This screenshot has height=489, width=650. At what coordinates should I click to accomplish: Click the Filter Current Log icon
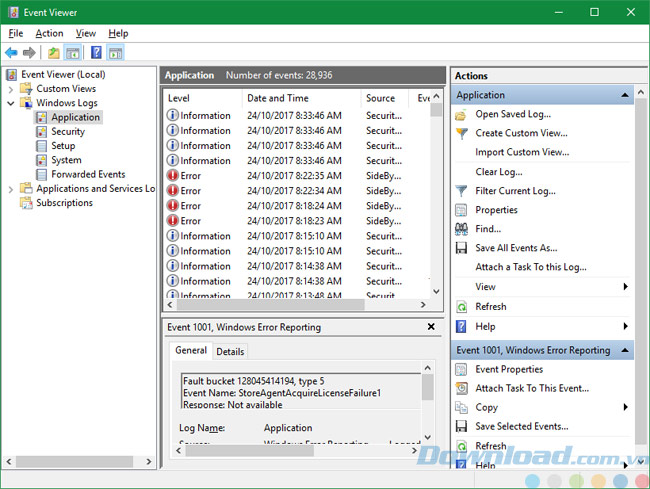click(461, 190)
